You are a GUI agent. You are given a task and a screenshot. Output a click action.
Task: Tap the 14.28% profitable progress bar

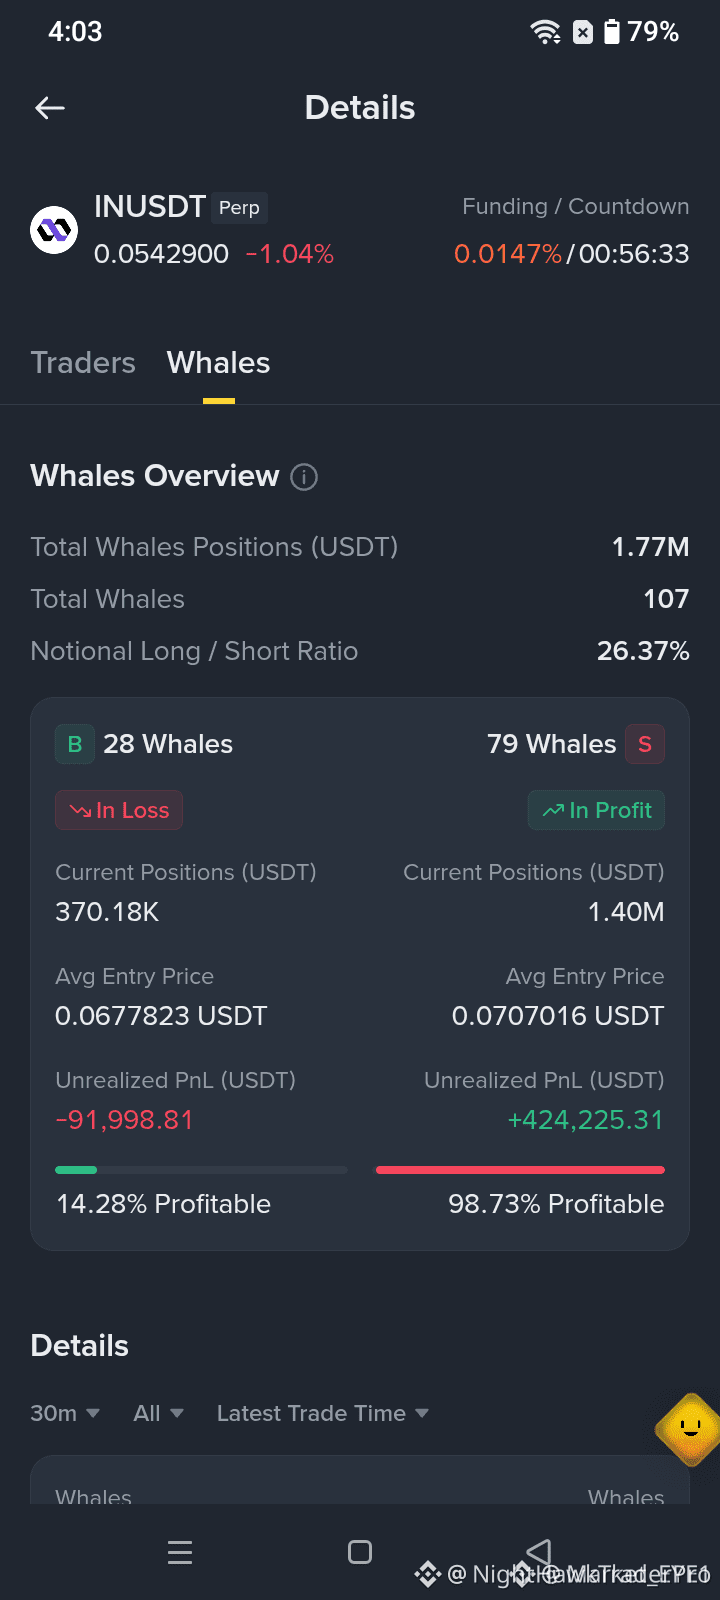click(x=201, y=1170)
